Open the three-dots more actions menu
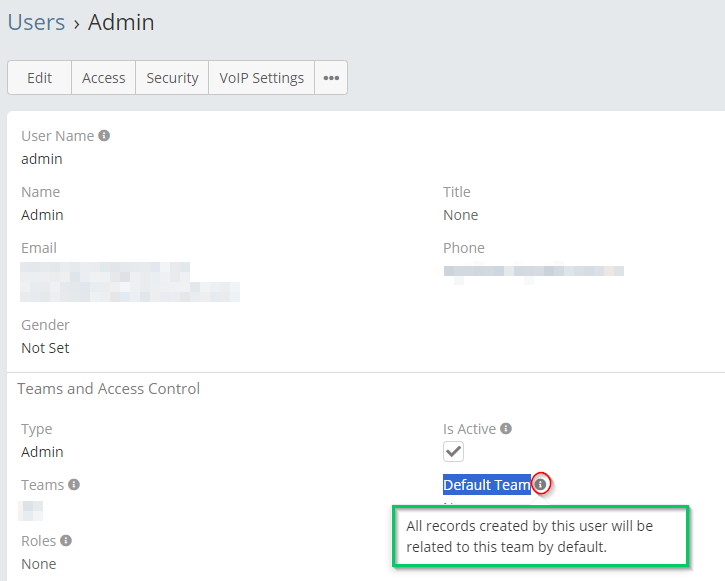The height and width of the screenshot is (581, 725). [331, 78]
